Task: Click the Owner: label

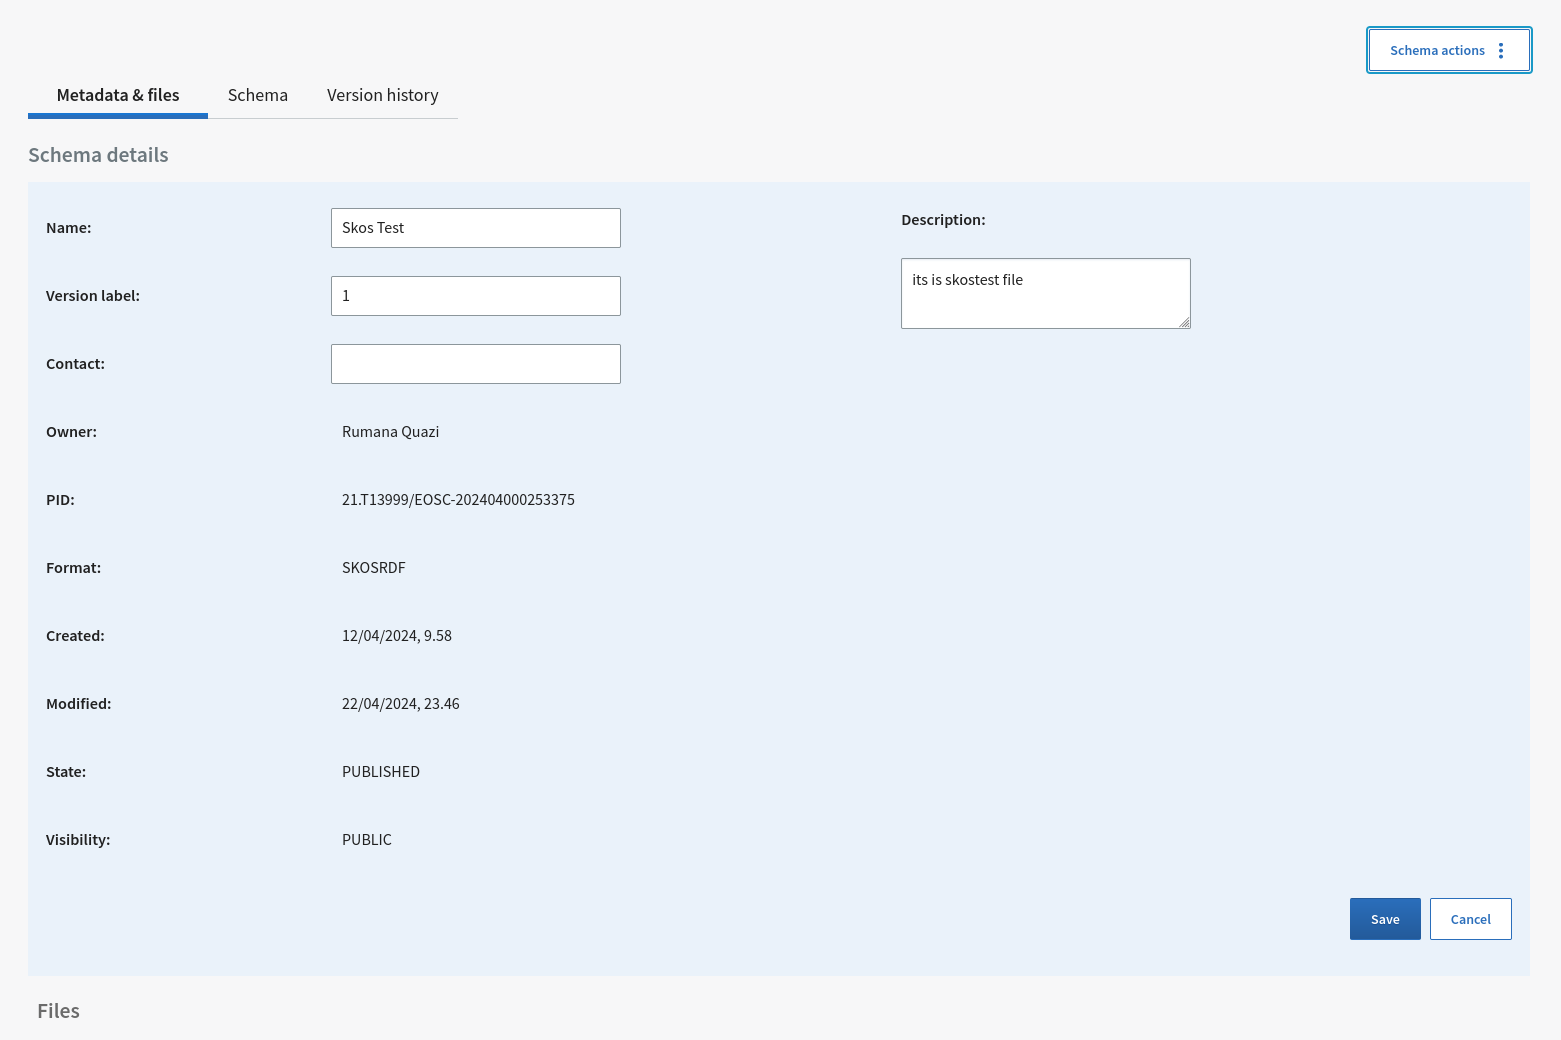Action: [71, 432]
